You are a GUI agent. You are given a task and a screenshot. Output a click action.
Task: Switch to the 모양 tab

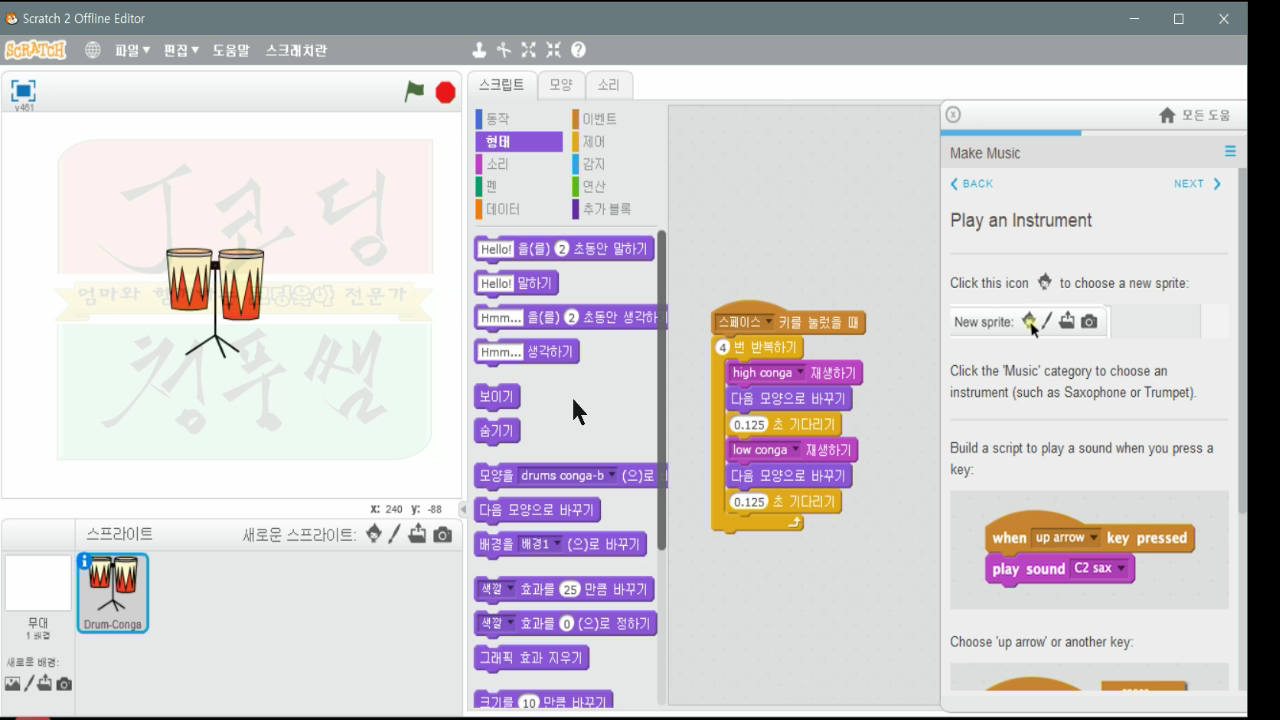tap(561, 85)
